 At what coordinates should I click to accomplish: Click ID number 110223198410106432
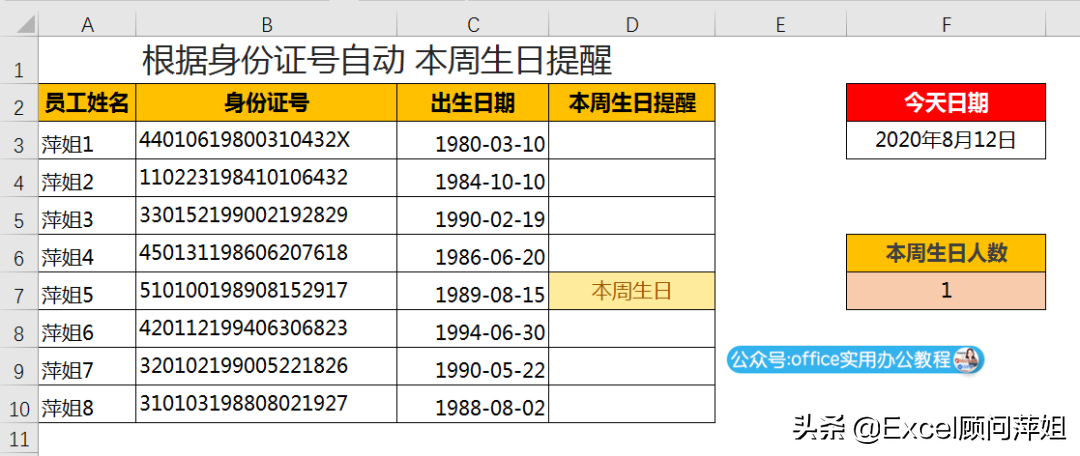[x=267, y=179]
